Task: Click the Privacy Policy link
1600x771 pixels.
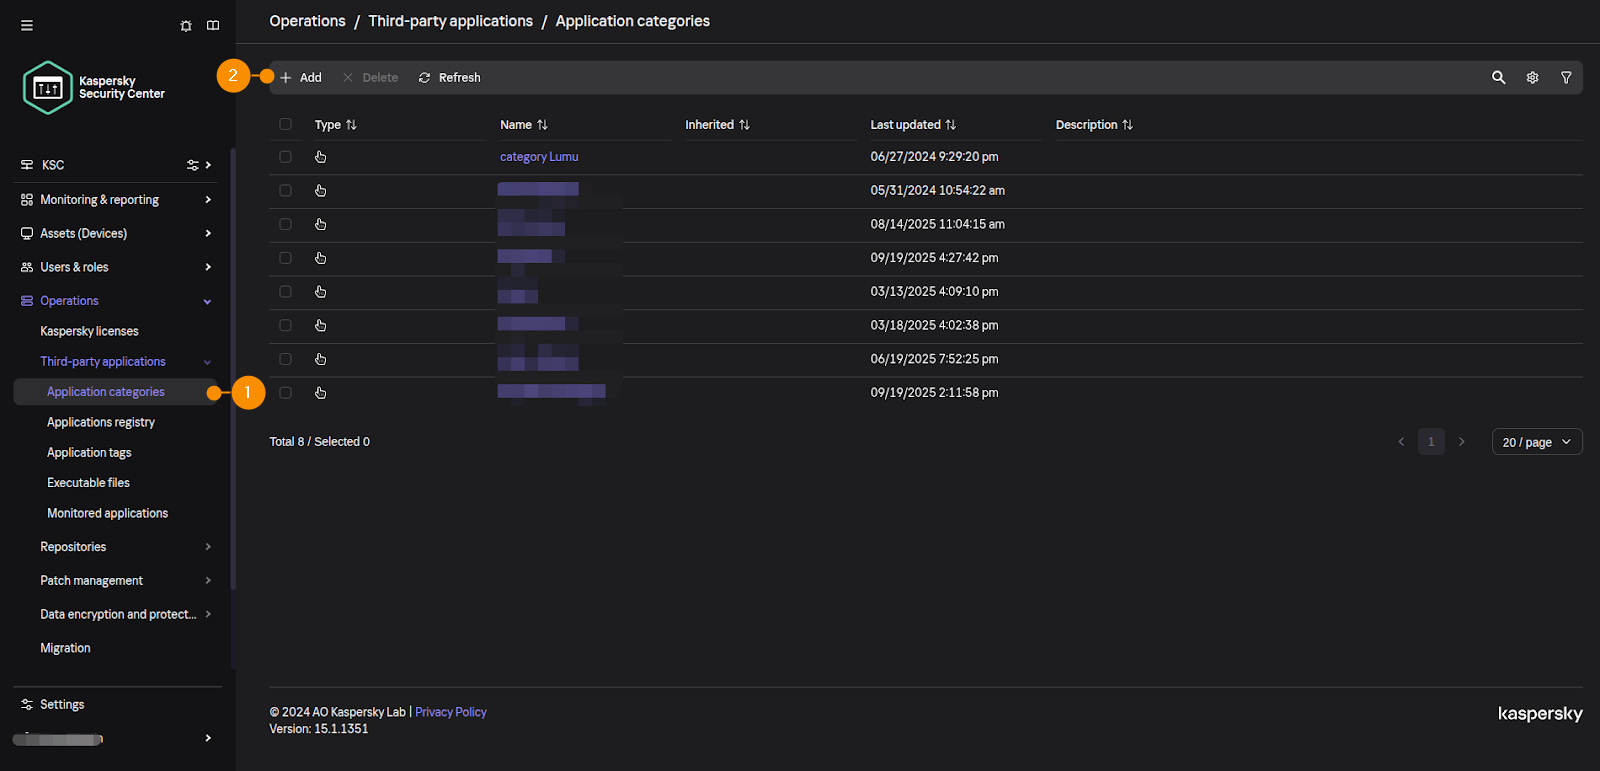Action: coord(450,712)
